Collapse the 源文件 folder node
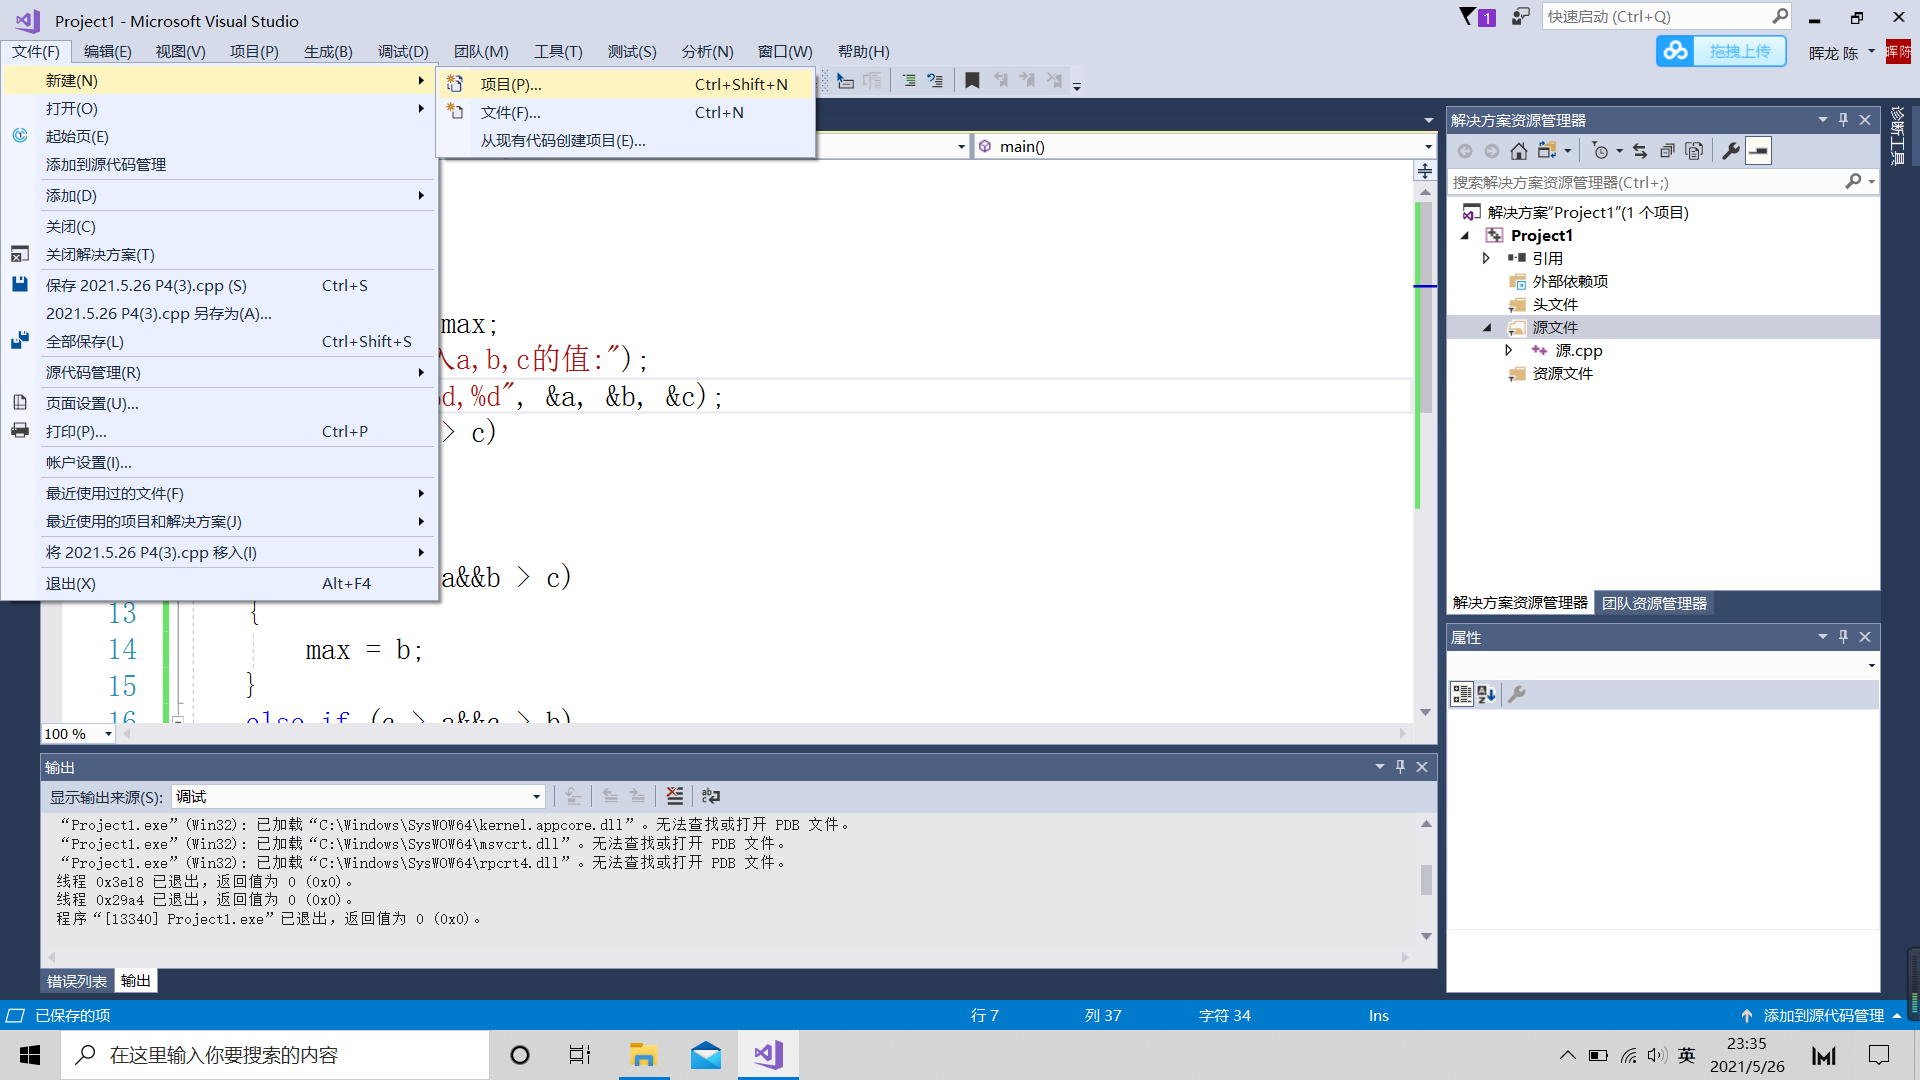 pyautogui.click(x=1486, y=327)
